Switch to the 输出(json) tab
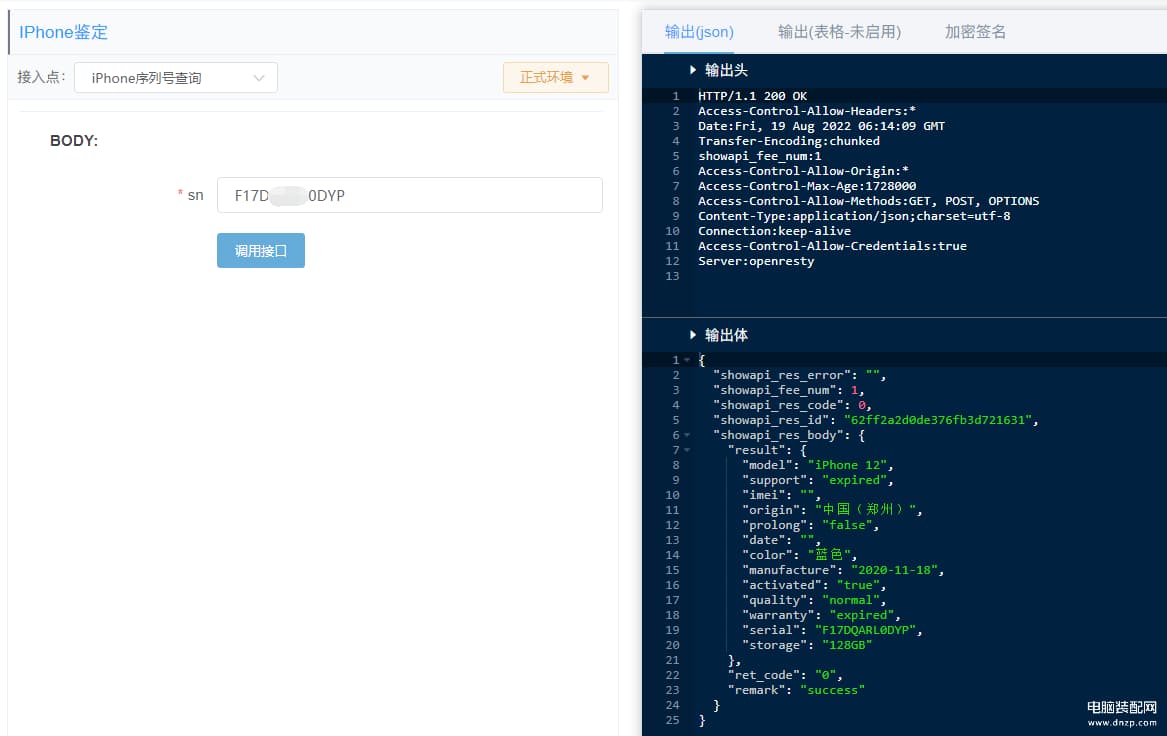Screen dimensions: 1167x736 click(x=699, y=32)
